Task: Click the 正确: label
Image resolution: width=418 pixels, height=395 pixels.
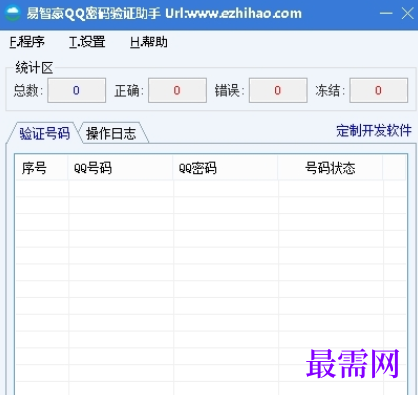Action: [129, 91]
